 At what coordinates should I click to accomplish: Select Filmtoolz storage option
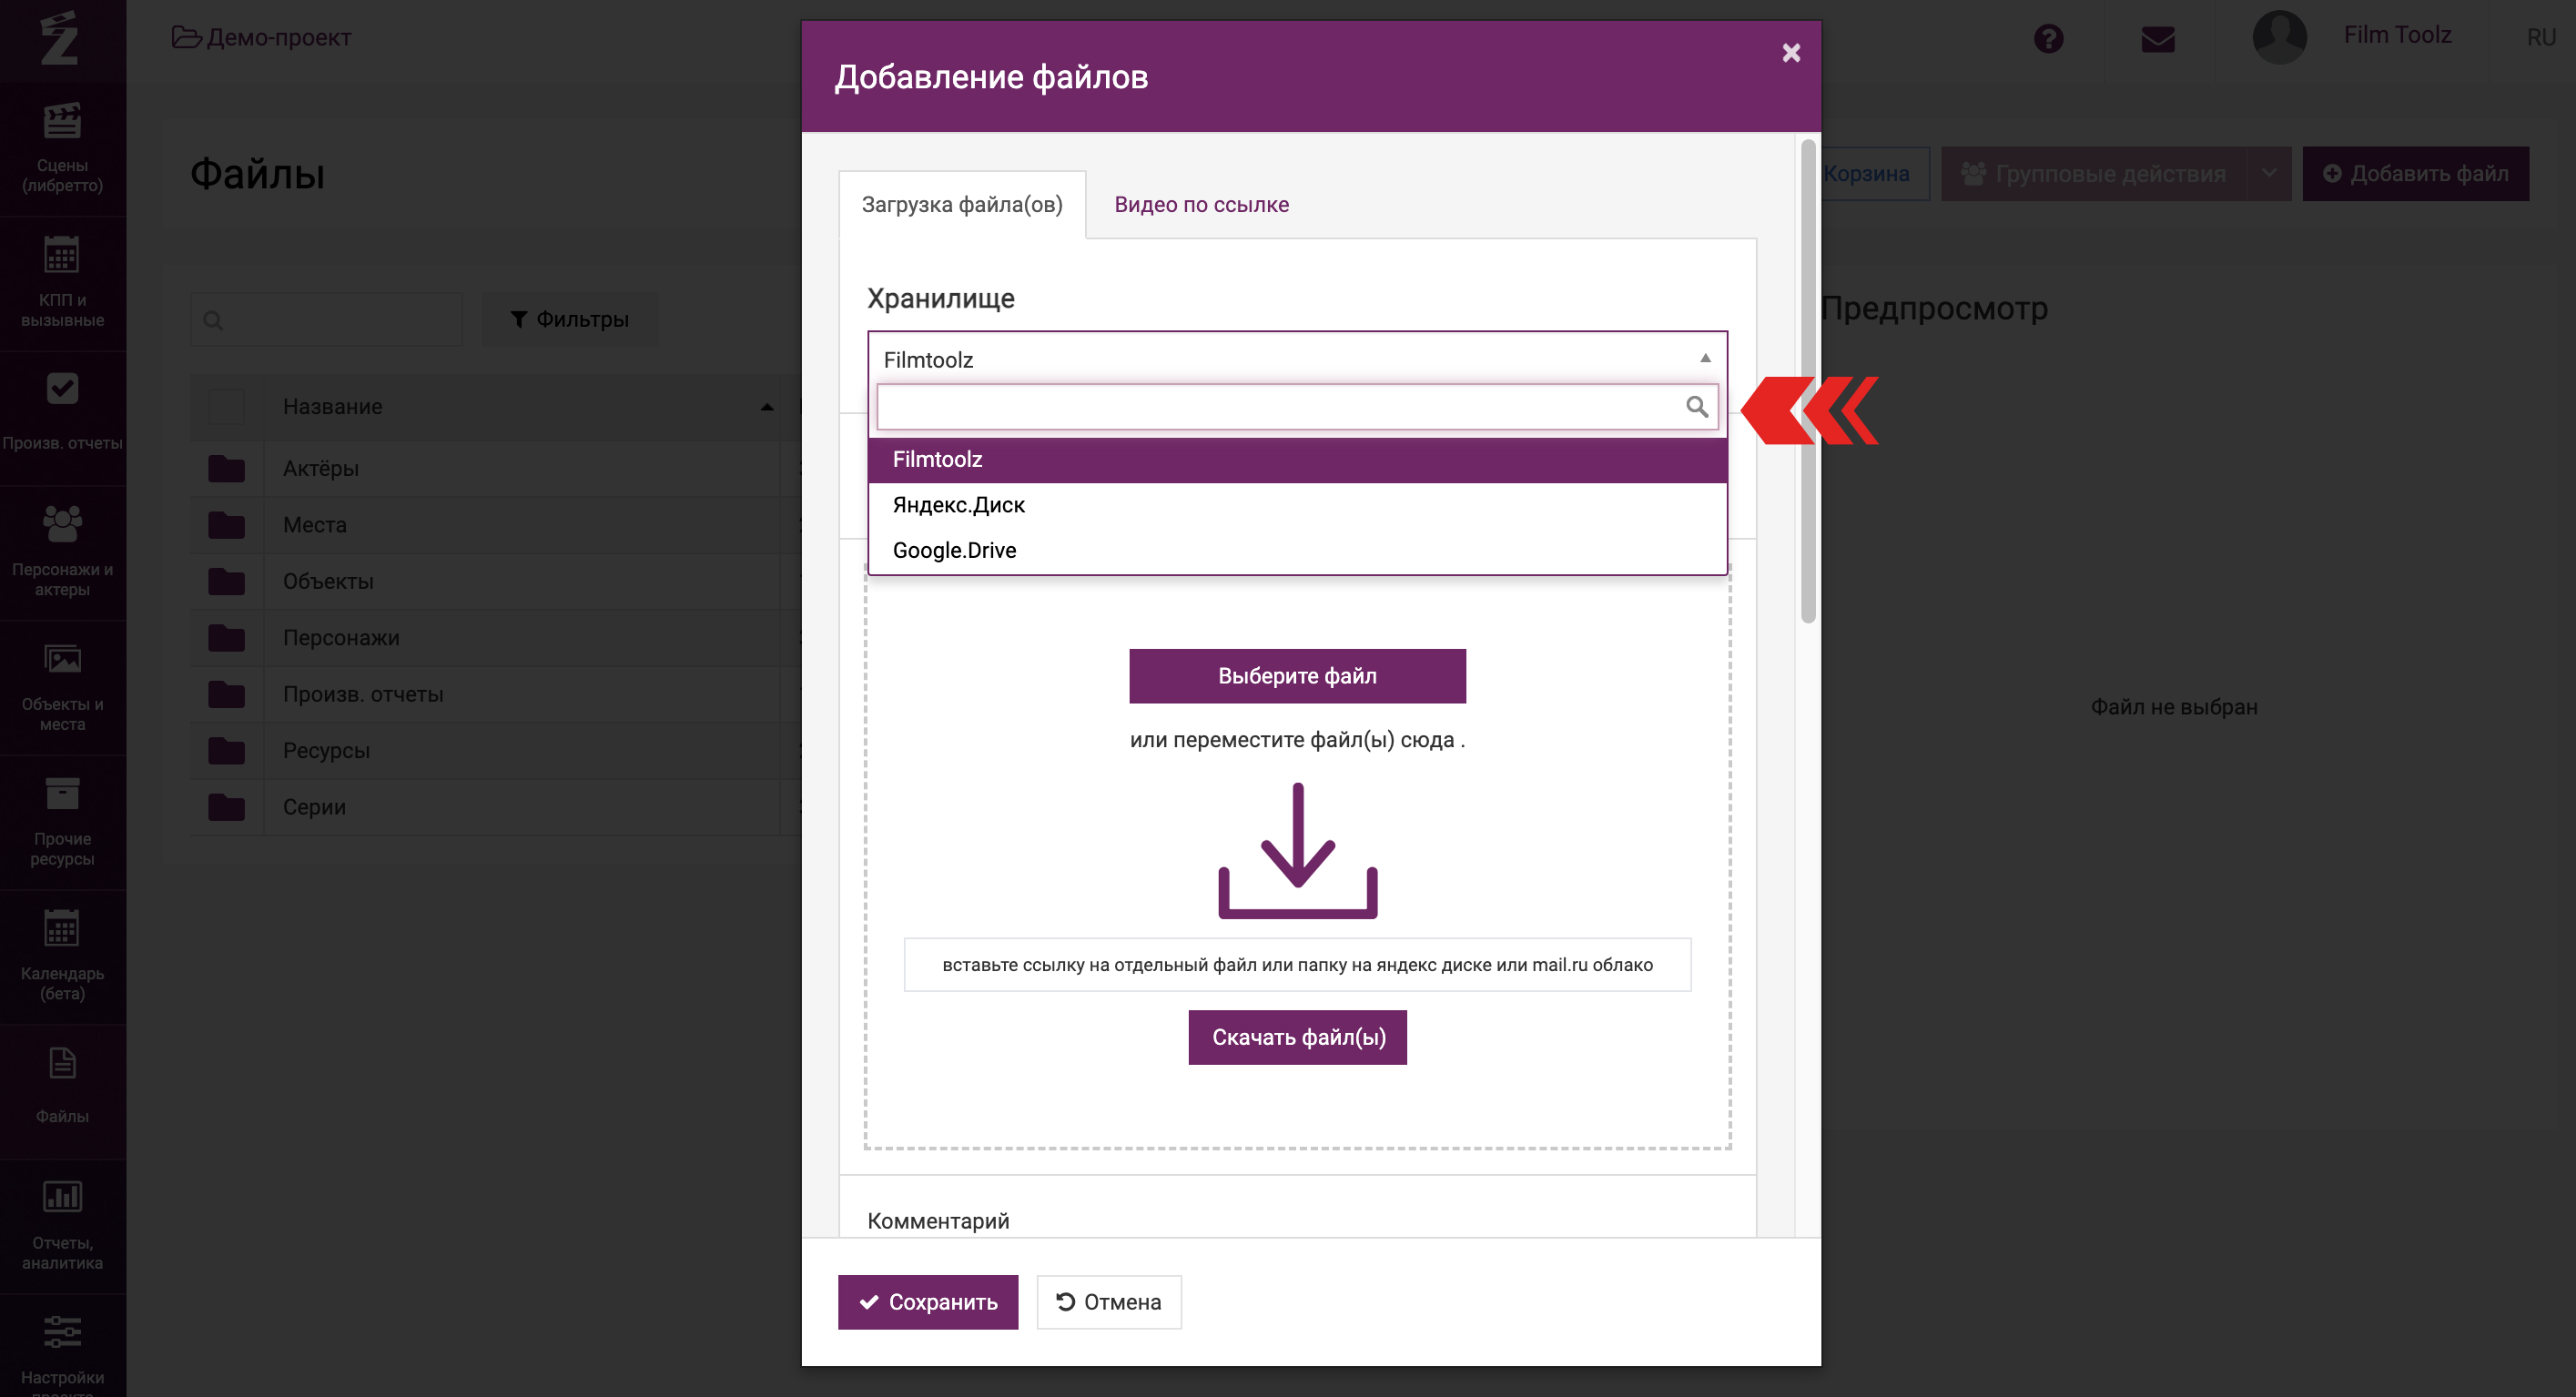[1297, 459]
